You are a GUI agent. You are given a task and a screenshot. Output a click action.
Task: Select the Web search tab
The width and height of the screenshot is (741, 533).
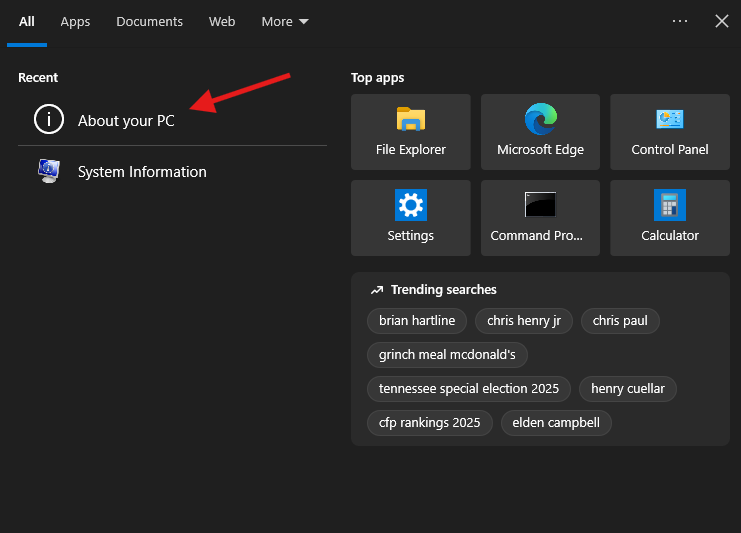coord(222,21)
